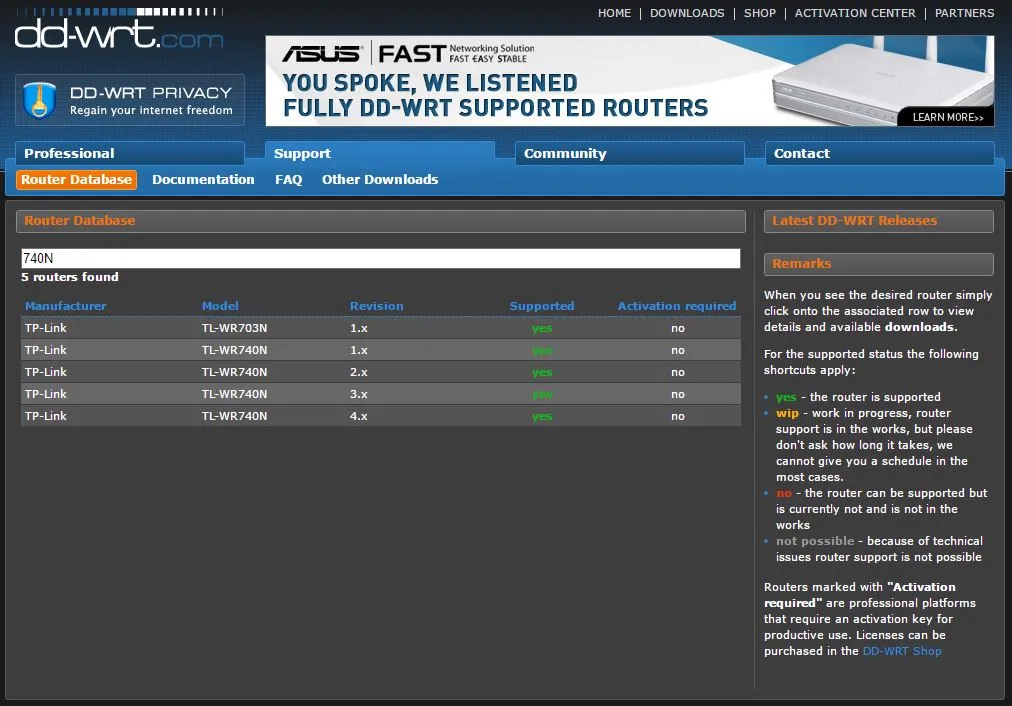This screenshot has width=1012, height=706.
Task: Open the ACTIVATION CENTER link
Action: click(x=855, y=13)
